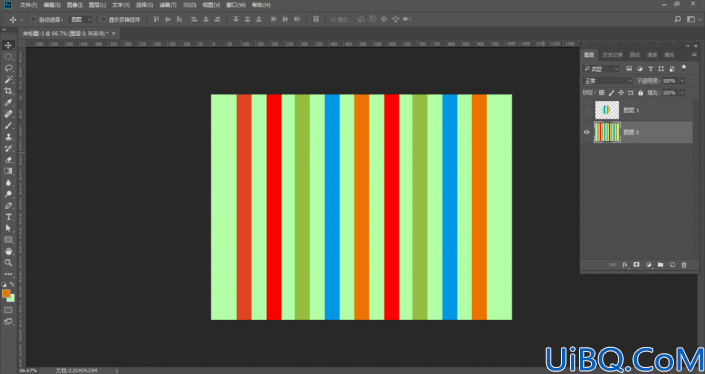The width and height of the screenshot is (705, 374).
Task: Set the foreground orange color swatch
Action: pyautogui.click(x=6, y=293)
